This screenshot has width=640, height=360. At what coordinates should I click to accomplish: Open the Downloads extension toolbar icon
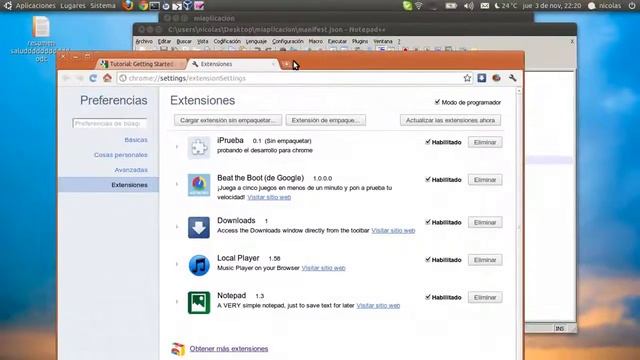tap(482, 78)
